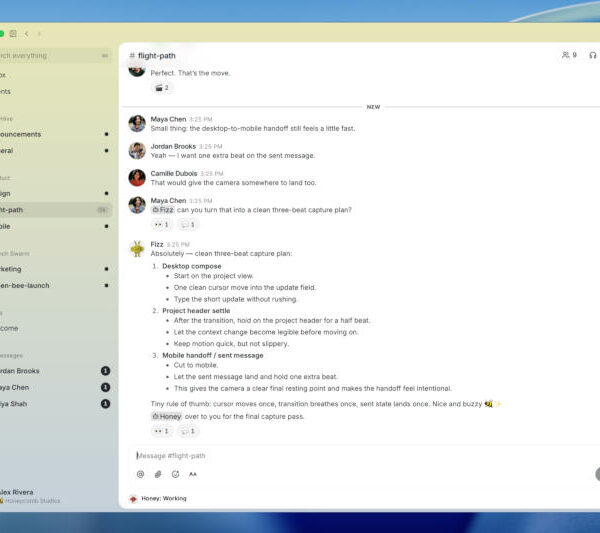Insert a mention with the @ icon
This screenshot has height=533, width=600.
[x=140, y=474]
